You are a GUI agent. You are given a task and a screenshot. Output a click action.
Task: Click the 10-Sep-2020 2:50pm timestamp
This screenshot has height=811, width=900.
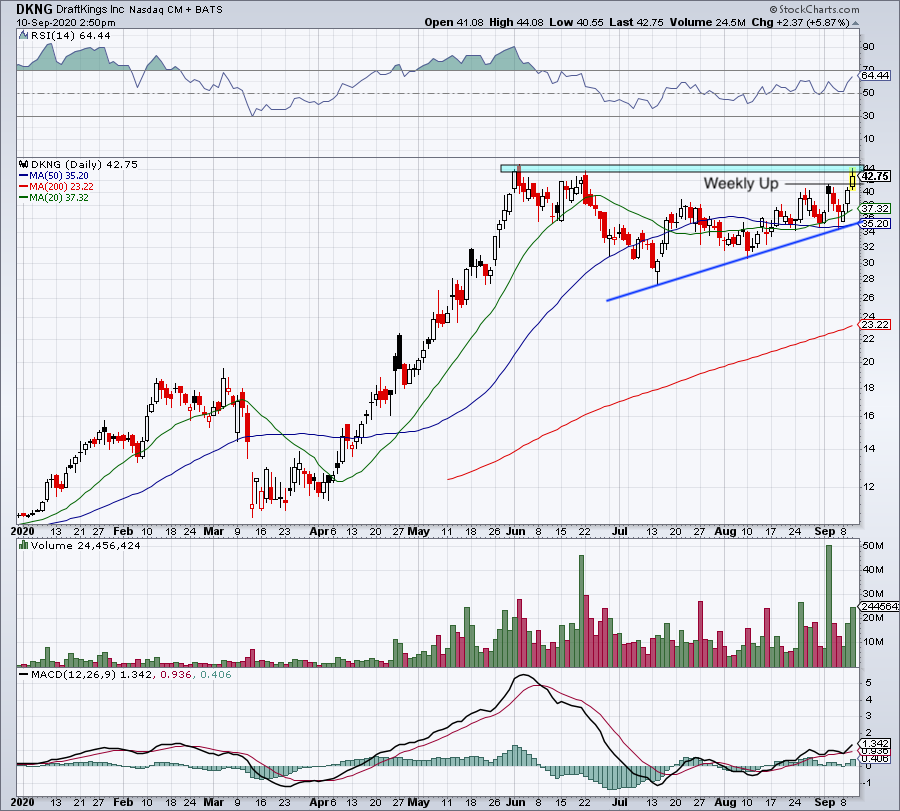(x=65, y=23)
